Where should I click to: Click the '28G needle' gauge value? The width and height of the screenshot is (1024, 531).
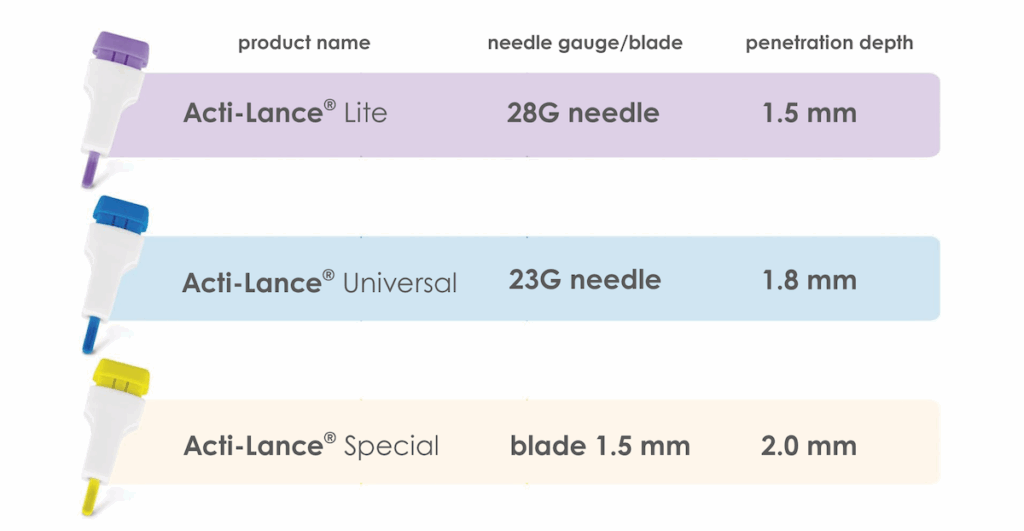pyautogui.click(x=583, y=113)
